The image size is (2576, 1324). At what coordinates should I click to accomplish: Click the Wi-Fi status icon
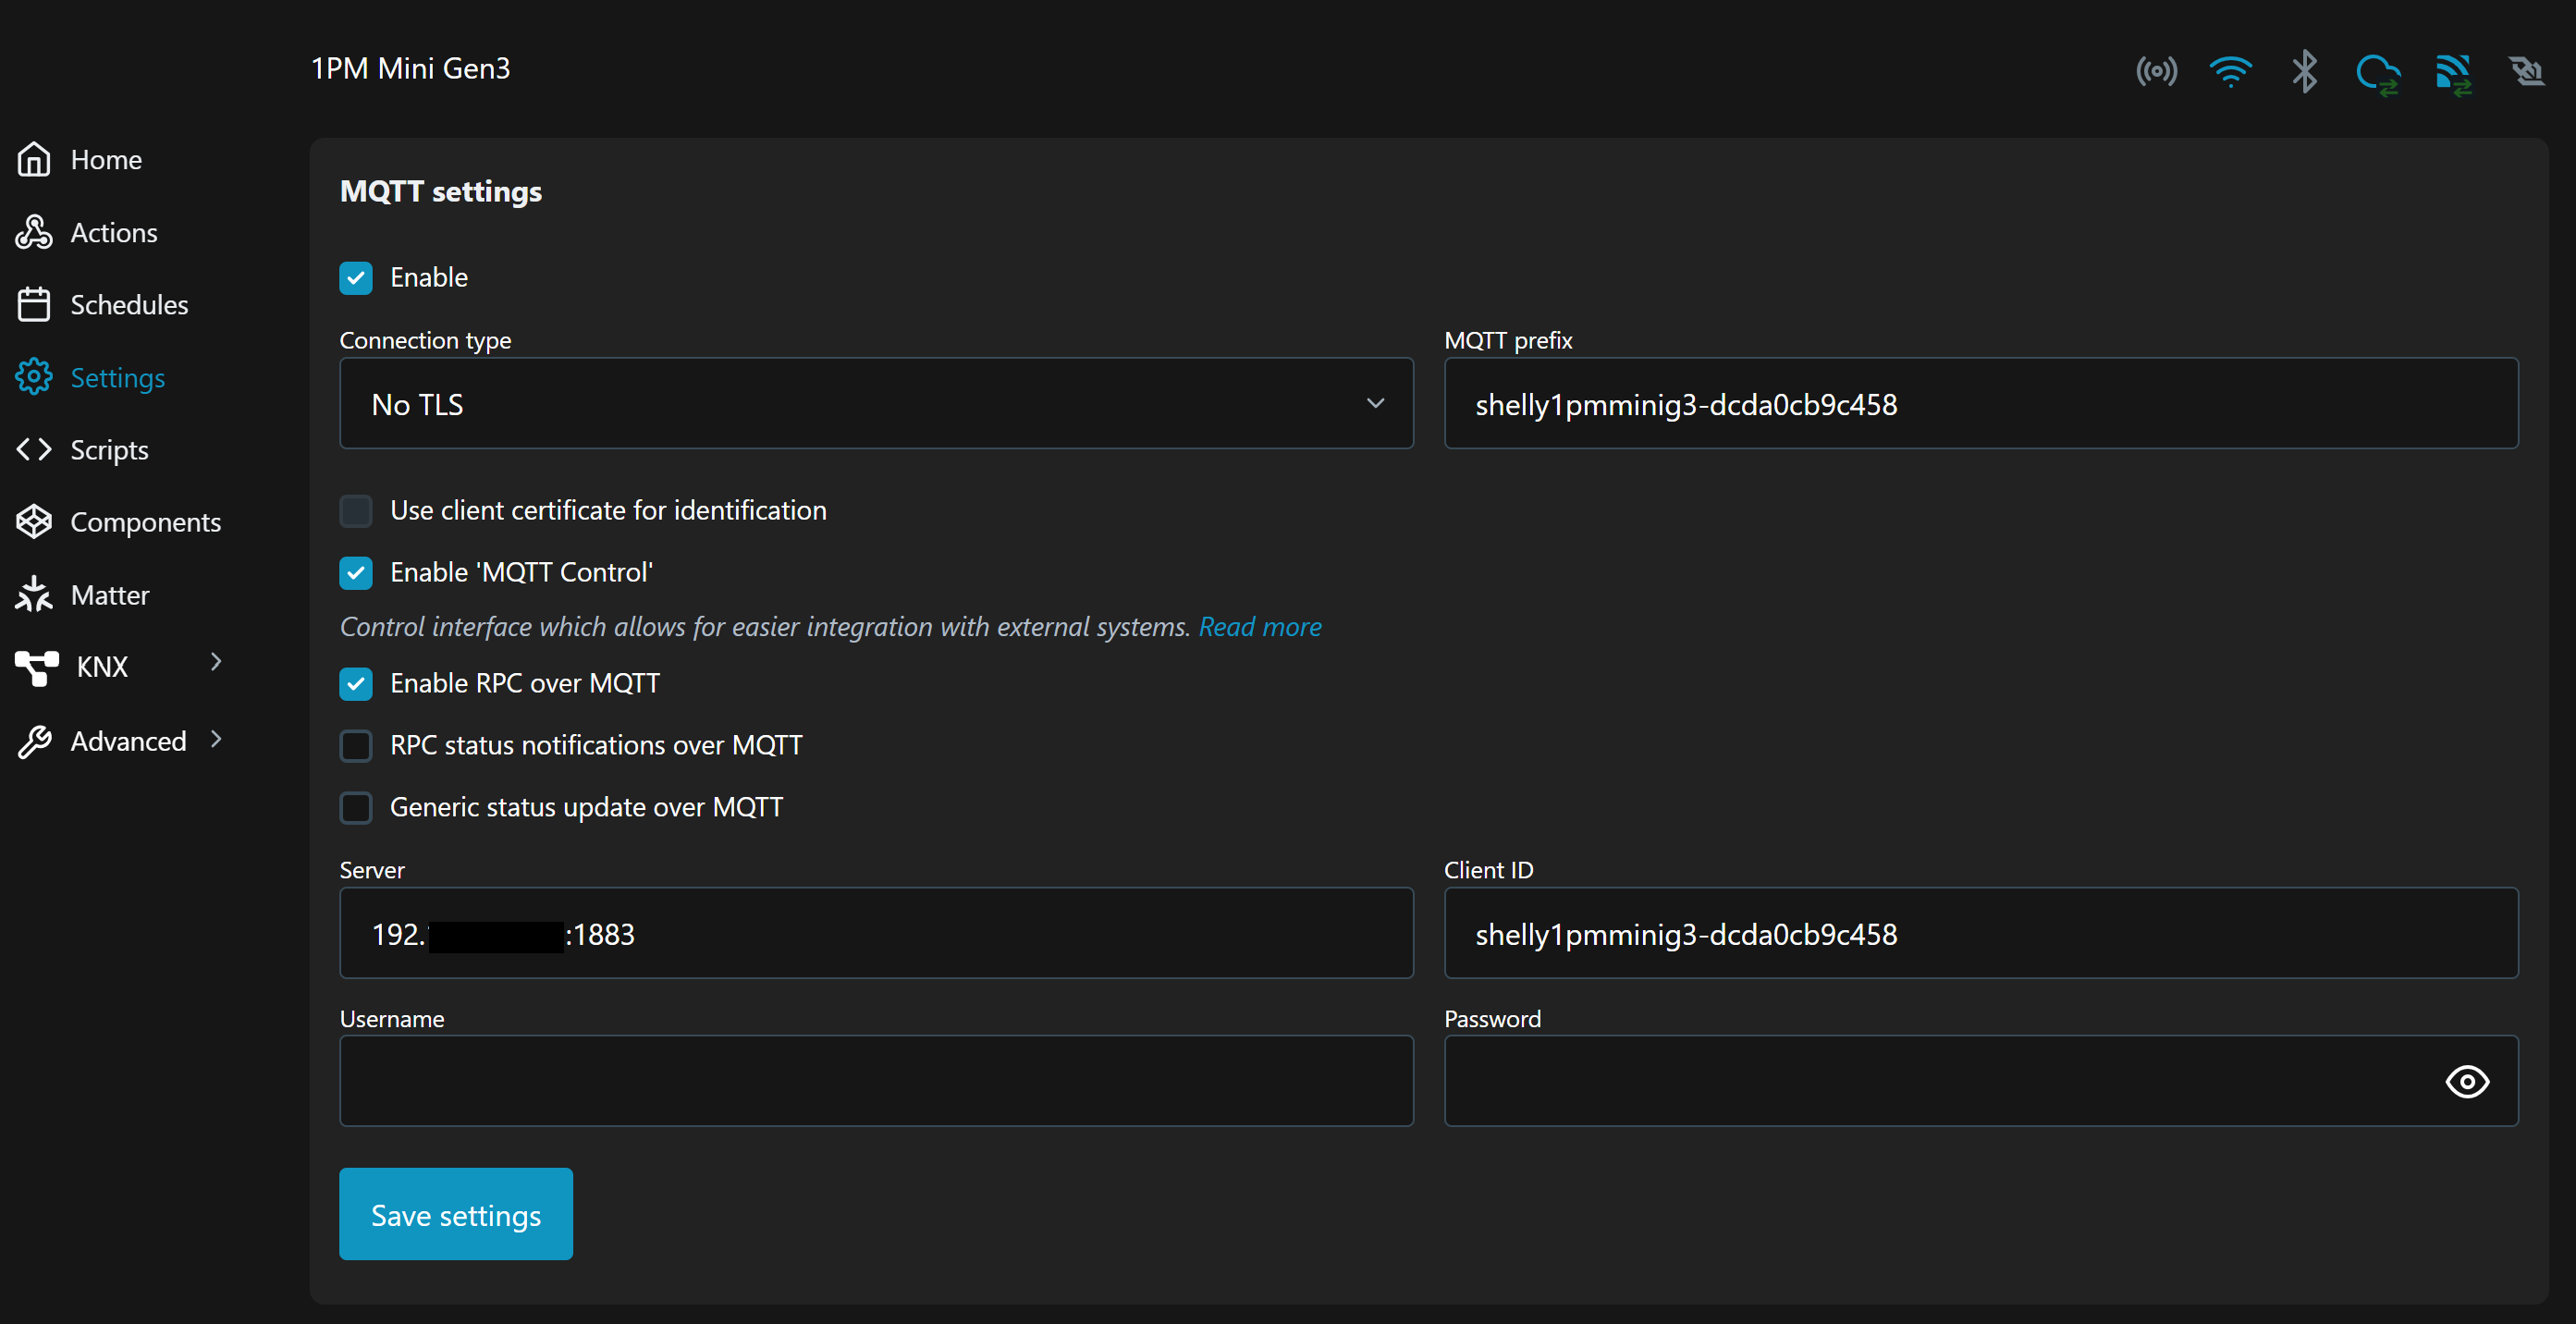tap(2230, 71)
